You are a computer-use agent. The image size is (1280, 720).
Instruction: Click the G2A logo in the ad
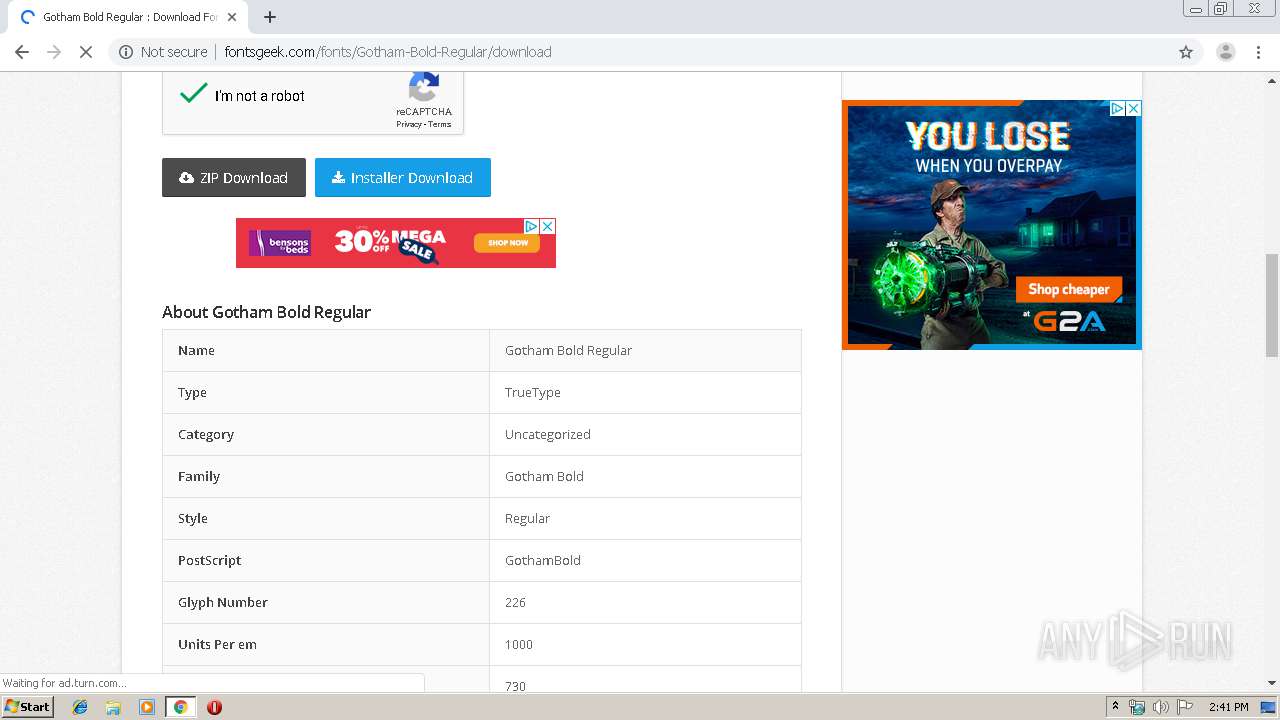(1069, 321)
